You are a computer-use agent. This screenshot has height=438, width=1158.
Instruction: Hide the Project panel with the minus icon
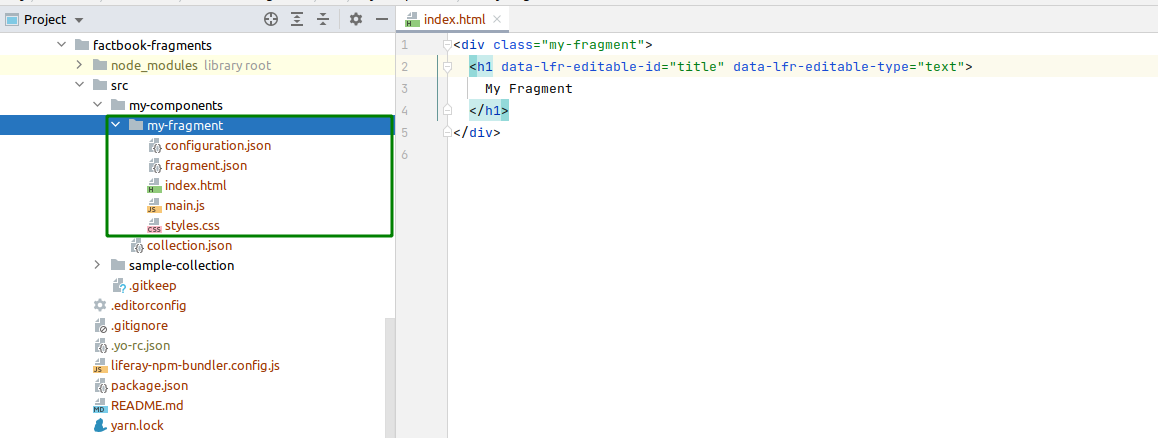click(x=382, y=19)
